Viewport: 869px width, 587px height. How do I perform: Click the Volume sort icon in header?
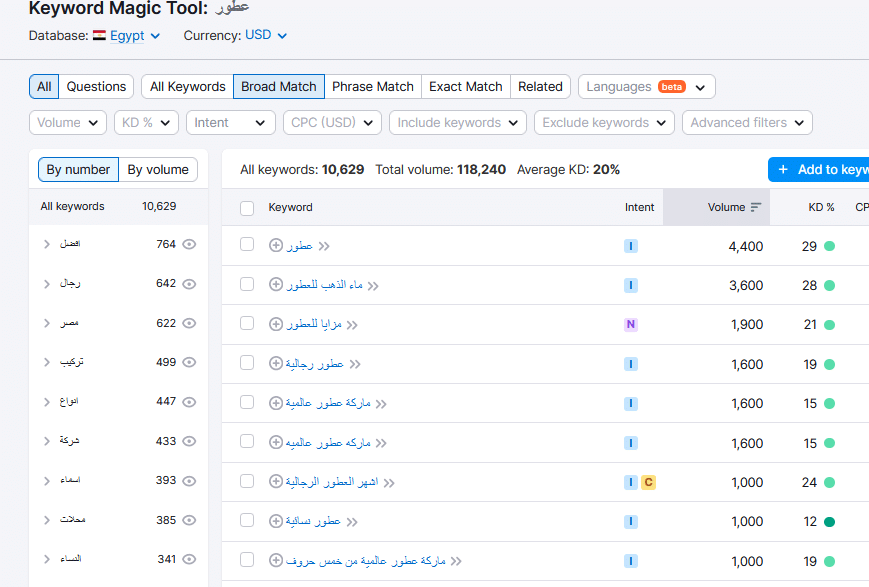coord(756,207)
